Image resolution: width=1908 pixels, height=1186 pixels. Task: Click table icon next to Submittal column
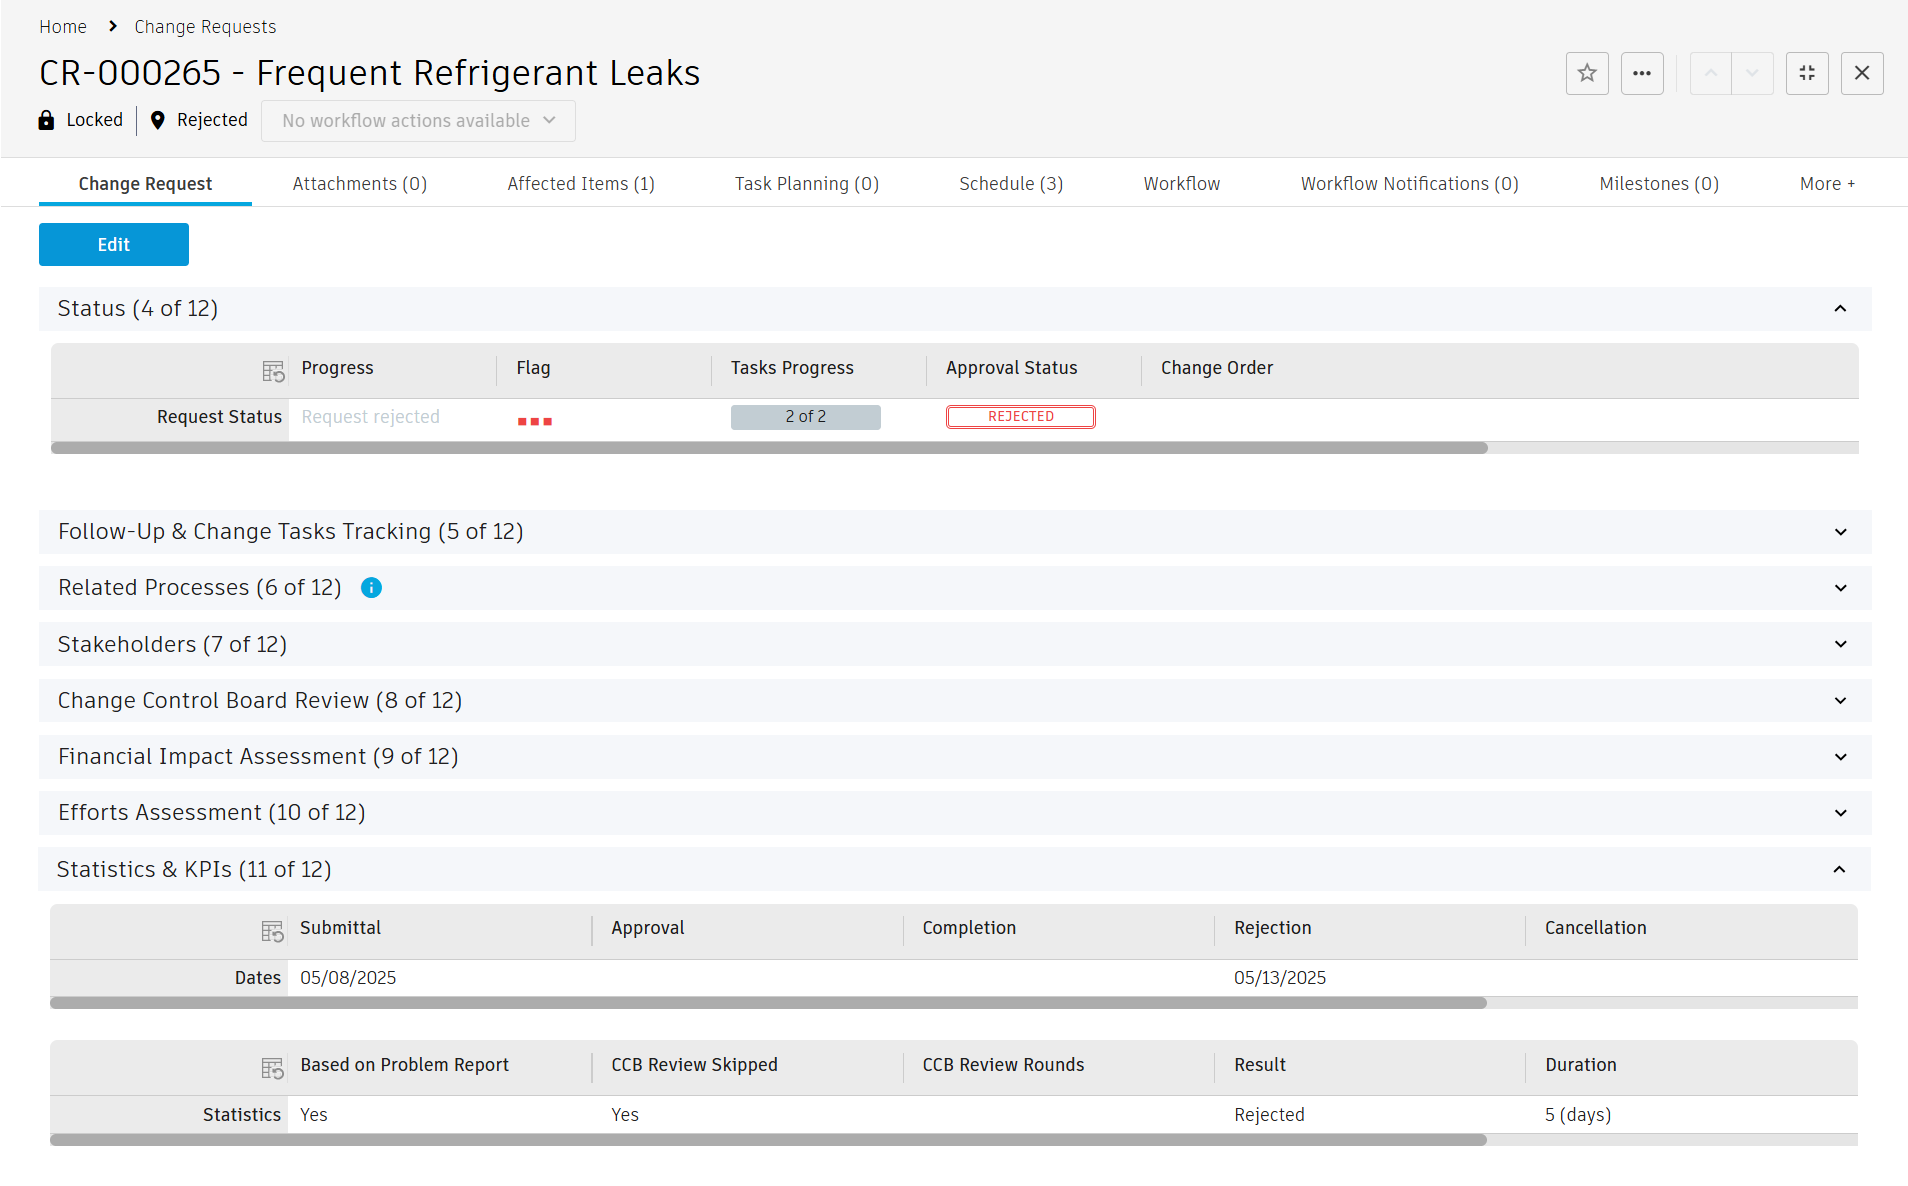pyautogui.click(x=272, y=931)
